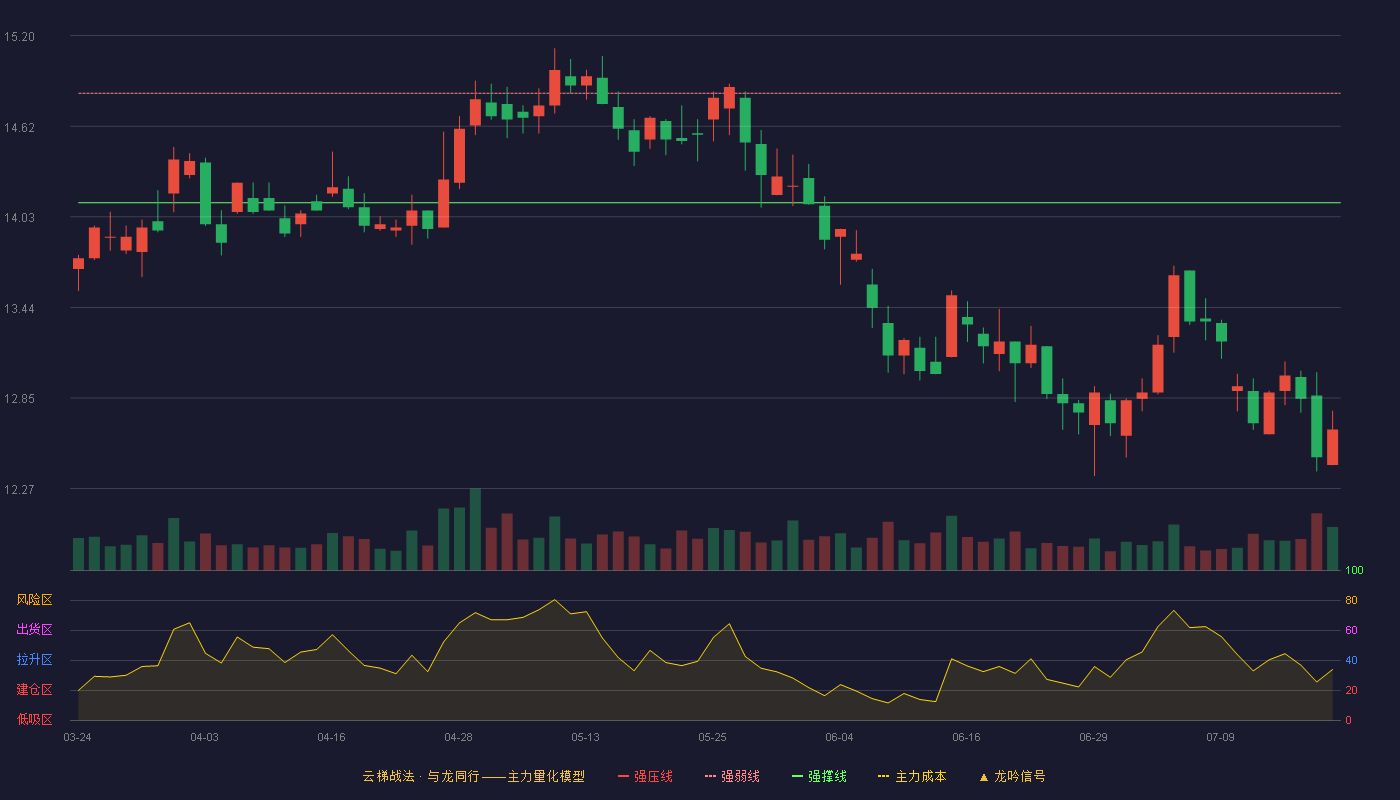The height and width of the screenshot is (800, 1400).
Task: Click the 60 indicator axis value
Action: [x=1351, y=630]
